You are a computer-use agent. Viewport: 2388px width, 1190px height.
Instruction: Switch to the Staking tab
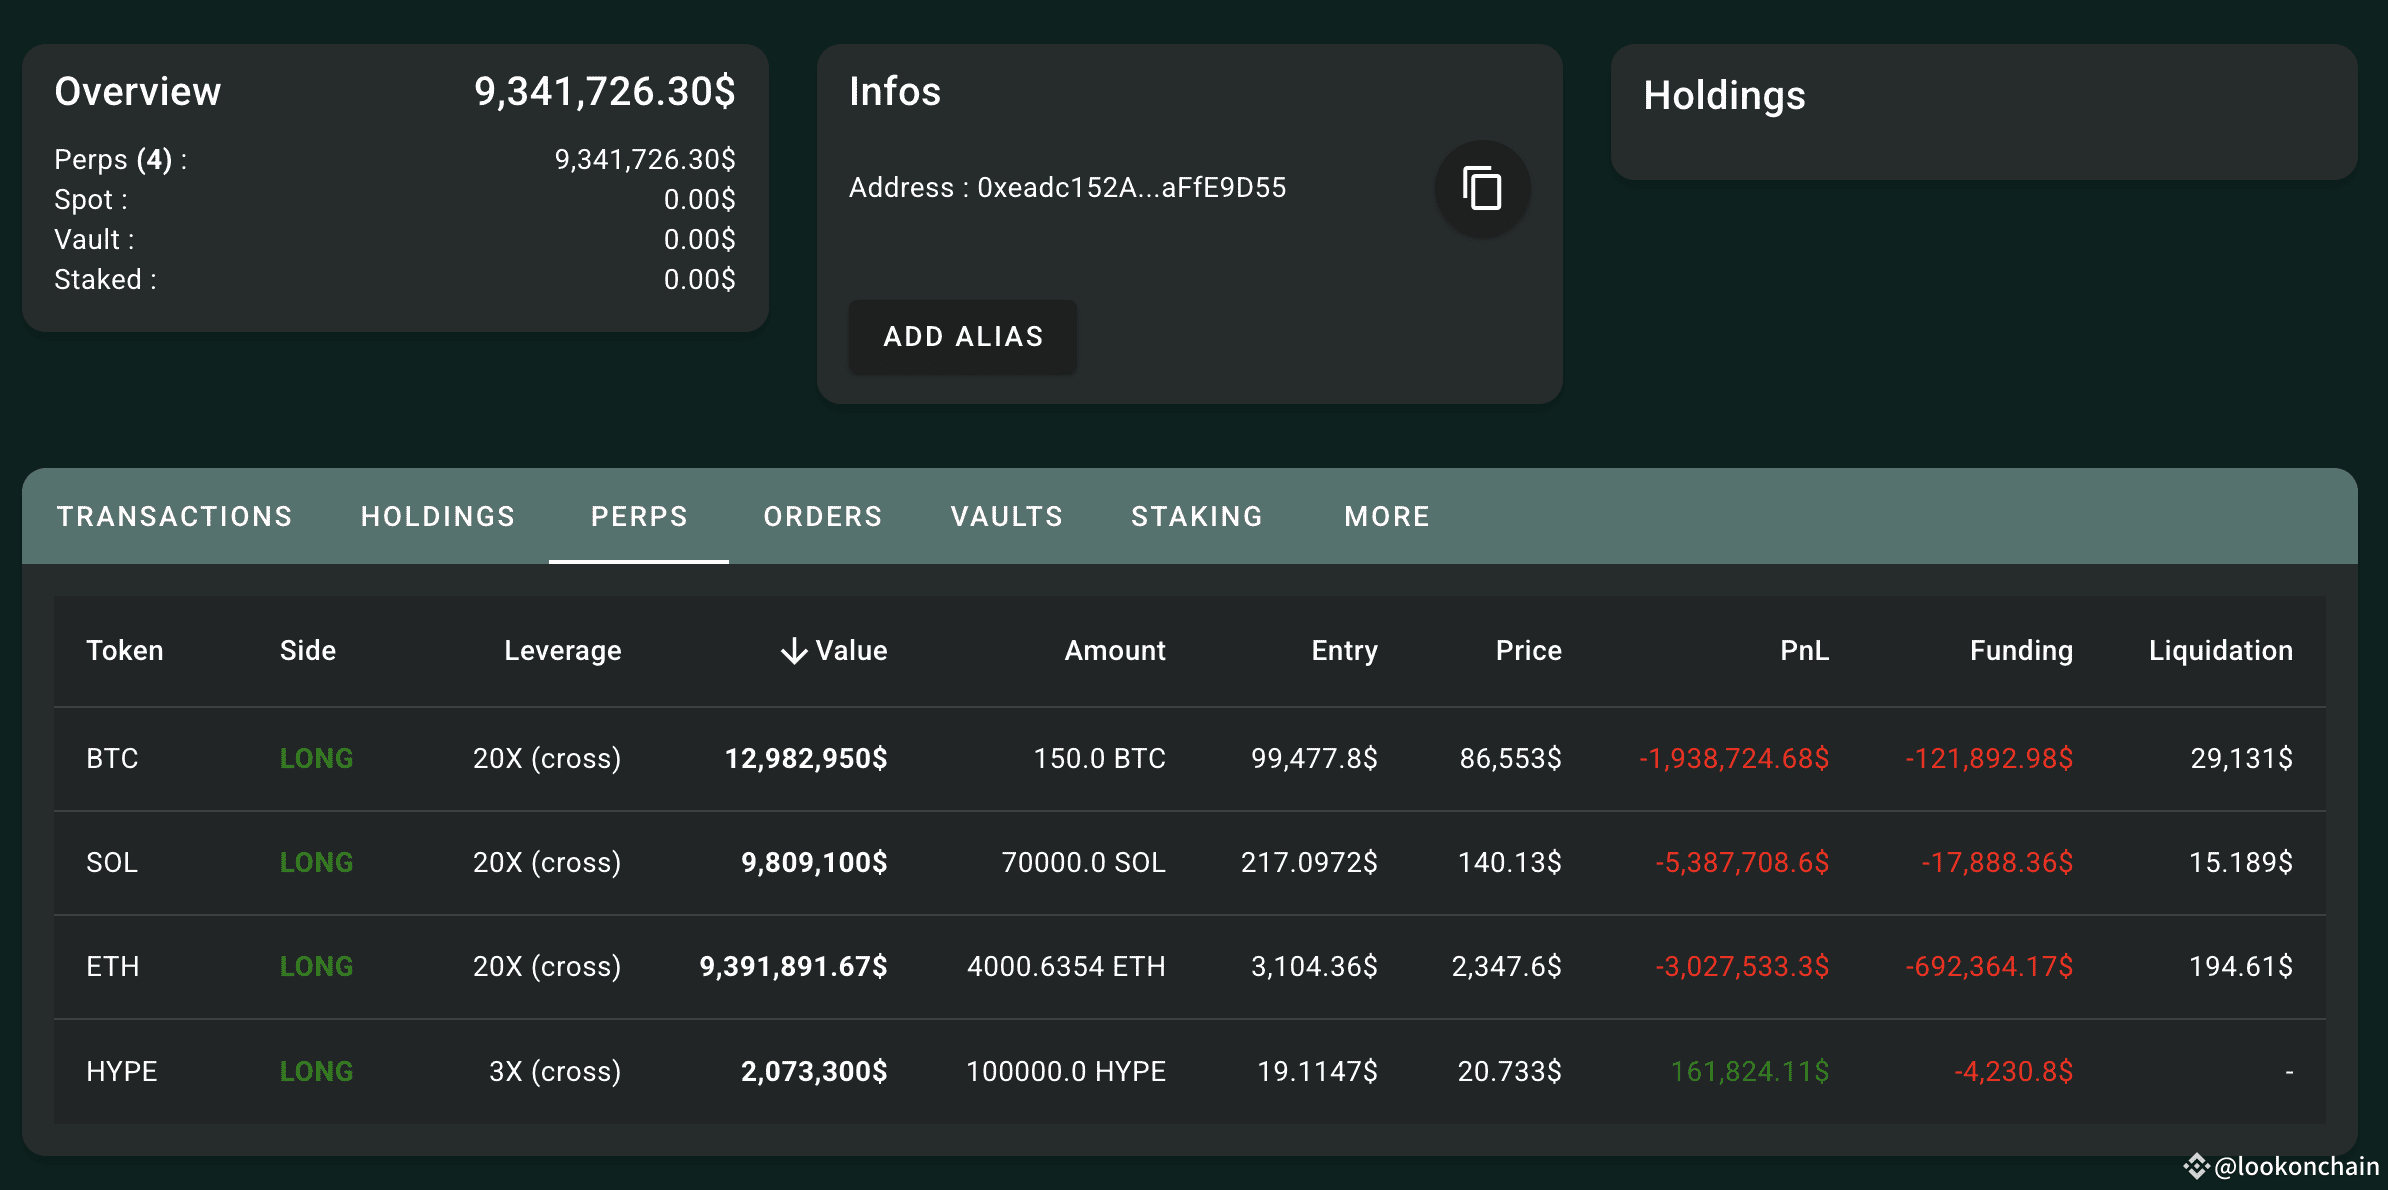point(1197,516)
